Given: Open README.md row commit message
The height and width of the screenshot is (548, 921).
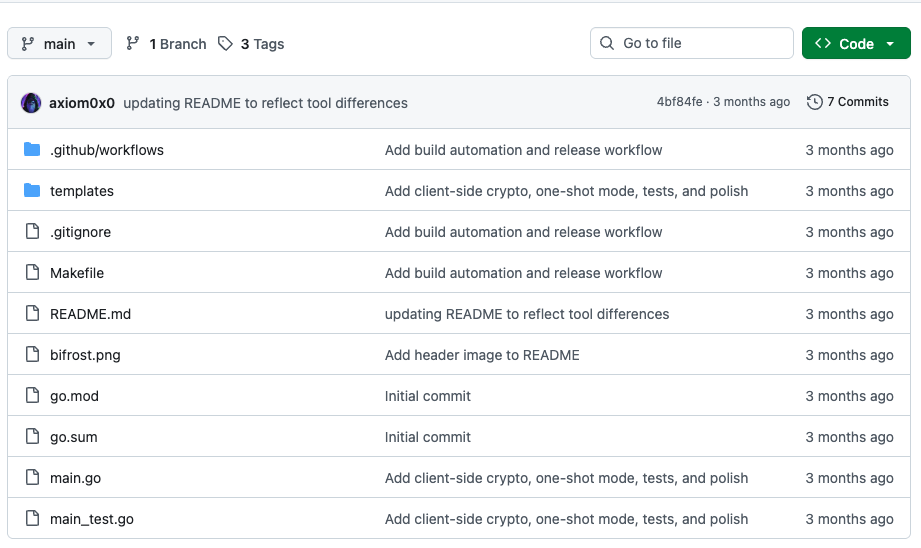Looking at the screenshot, I should 527,314.
